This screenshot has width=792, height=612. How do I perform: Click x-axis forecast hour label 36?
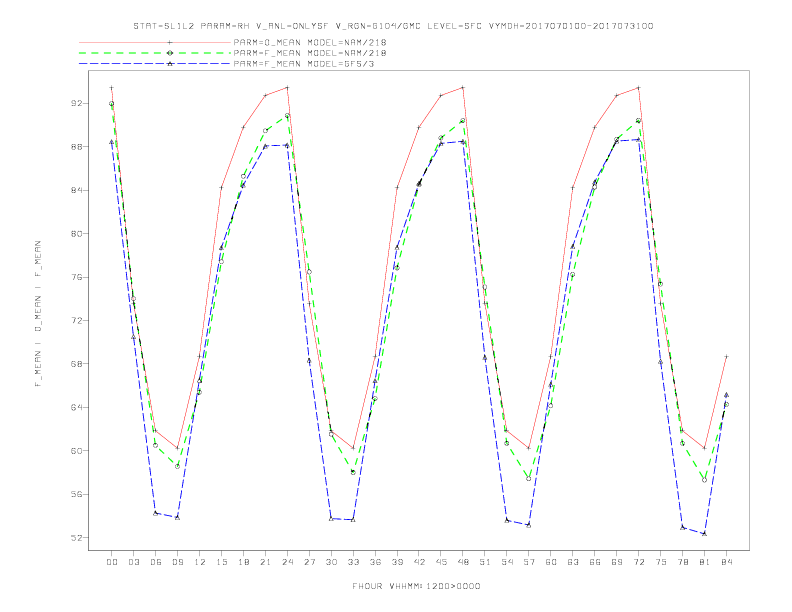point(375,562)
